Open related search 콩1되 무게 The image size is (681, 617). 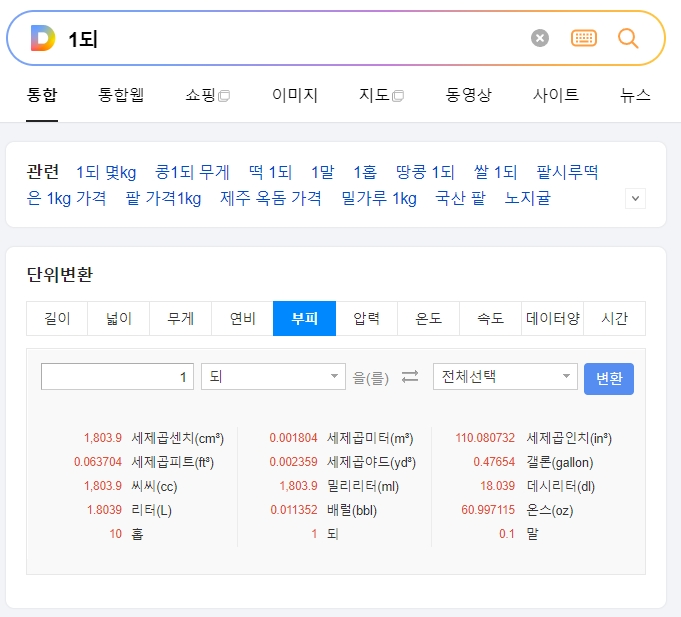pos(192,172)
